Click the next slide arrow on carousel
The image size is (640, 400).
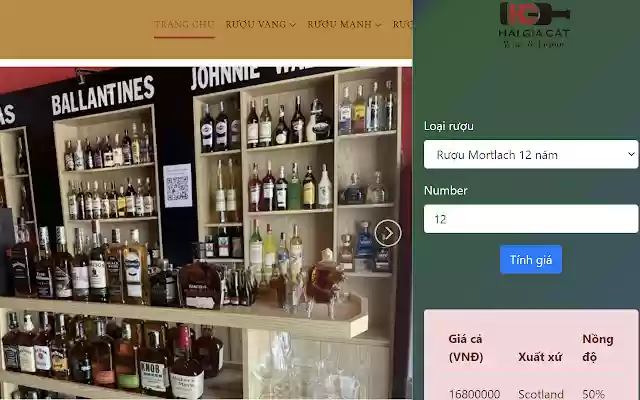click(x=388, y=233)
